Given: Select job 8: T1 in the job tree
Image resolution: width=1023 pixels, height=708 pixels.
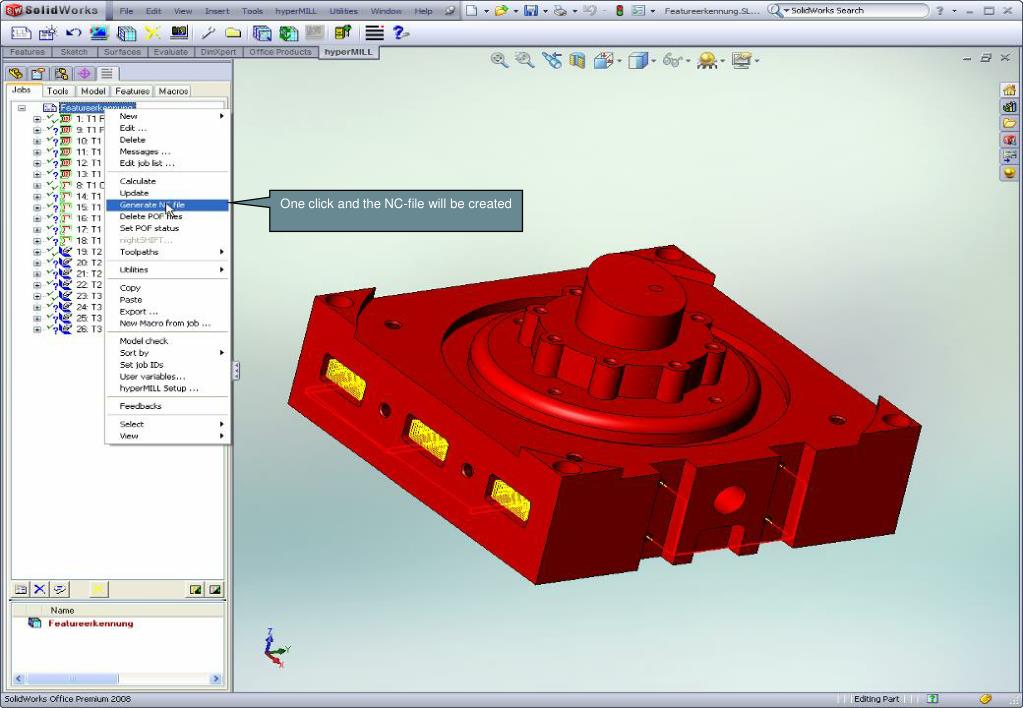Looking at the screenshot, I should pos(90,185).
